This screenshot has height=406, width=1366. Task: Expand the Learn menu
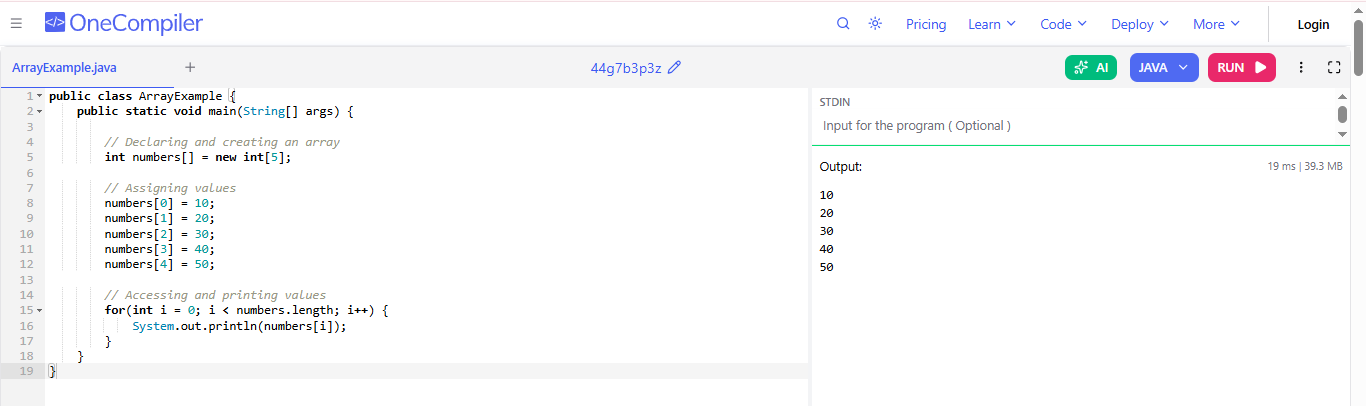pos(991,24)
